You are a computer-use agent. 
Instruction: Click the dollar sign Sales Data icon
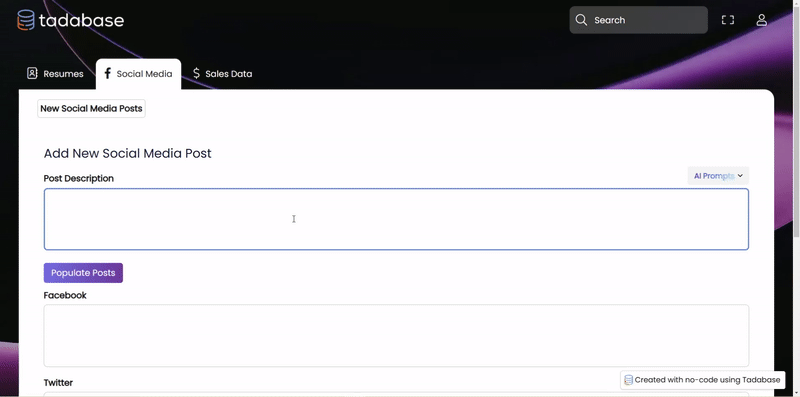coord(196,73)
